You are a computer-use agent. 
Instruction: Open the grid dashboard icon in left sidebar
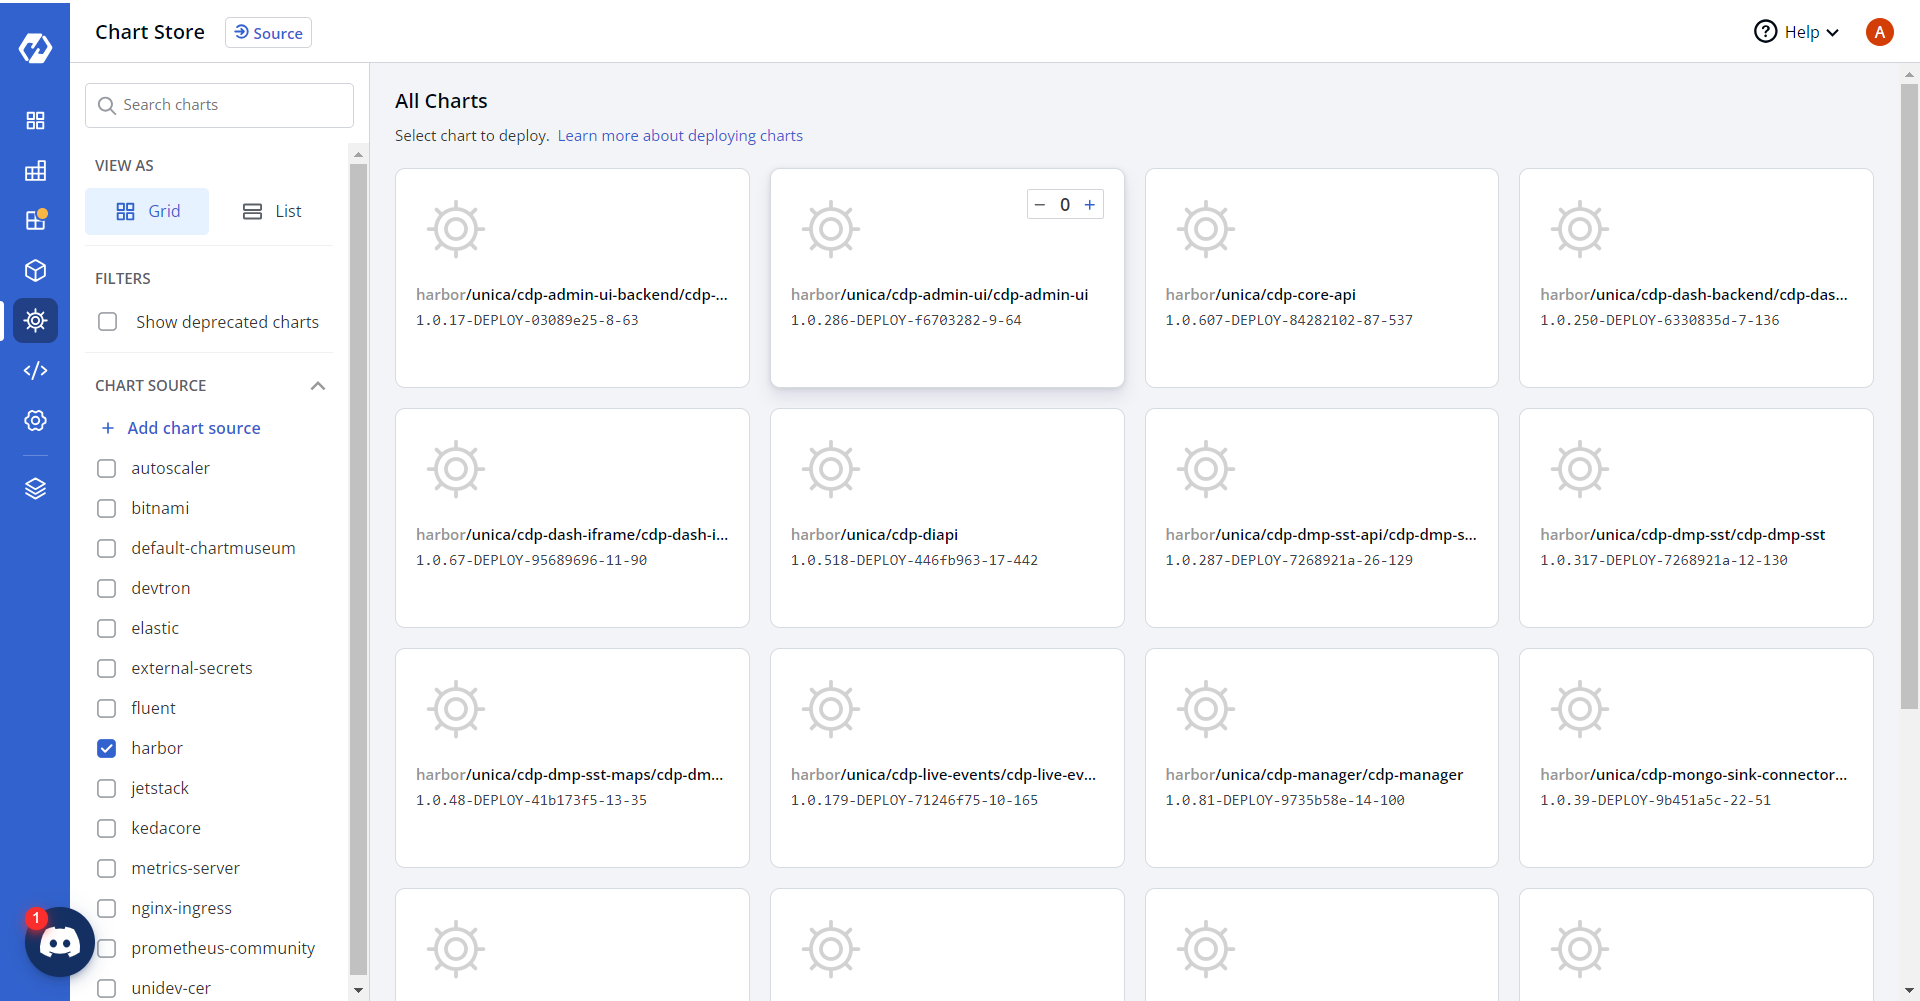coord(35,121)
